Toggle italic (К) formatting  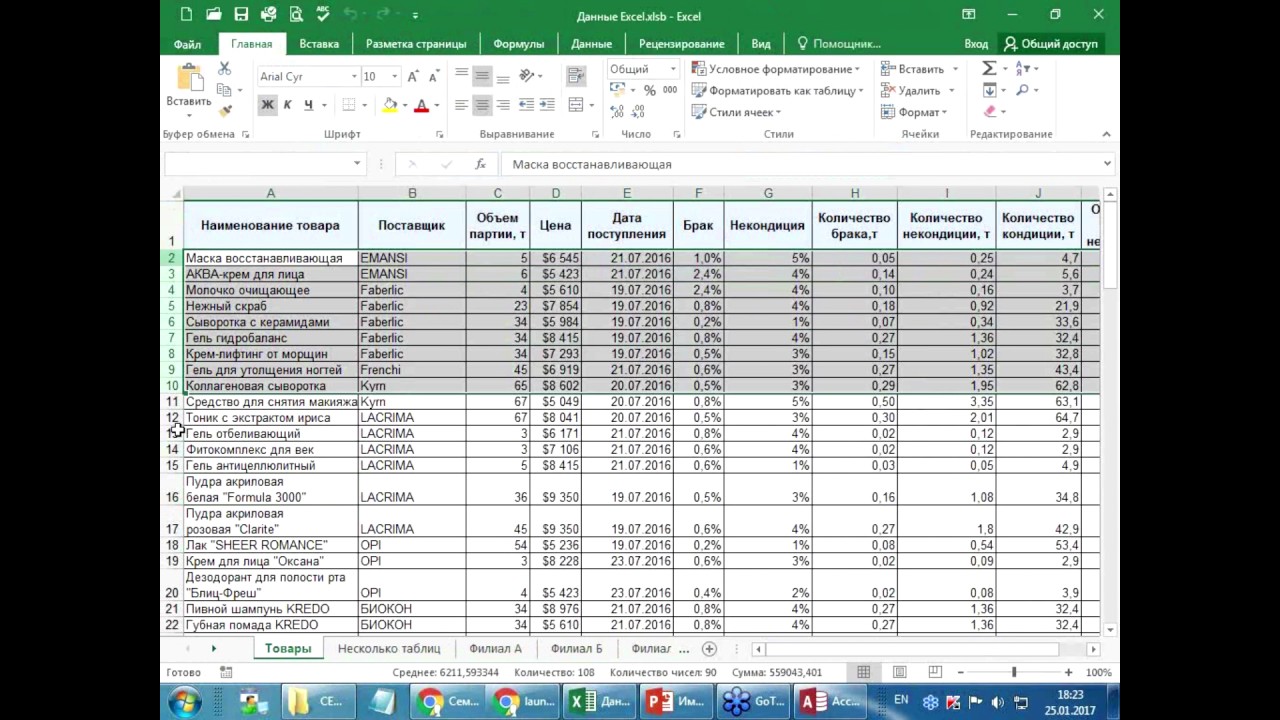pyautogui.click(x=288, y=105)
